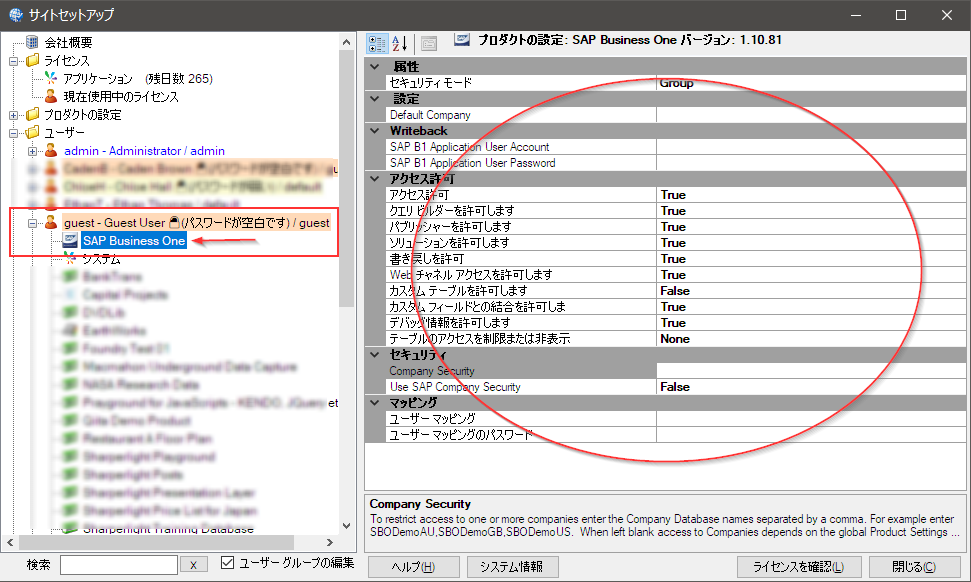This screenshot has width=971, height=582.
Task: Expand the プロダクトの設定 tree node
Action: click(14, 115)
